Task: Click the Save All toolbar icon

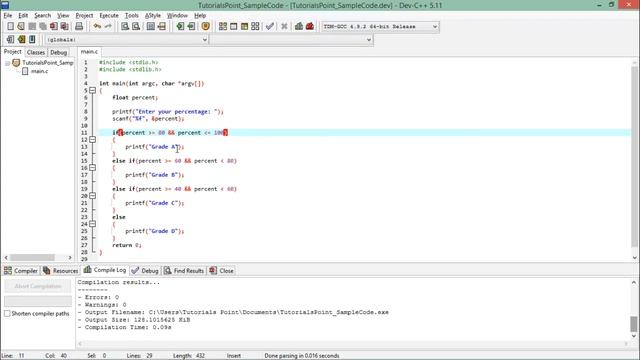Action: pos(43,27)
